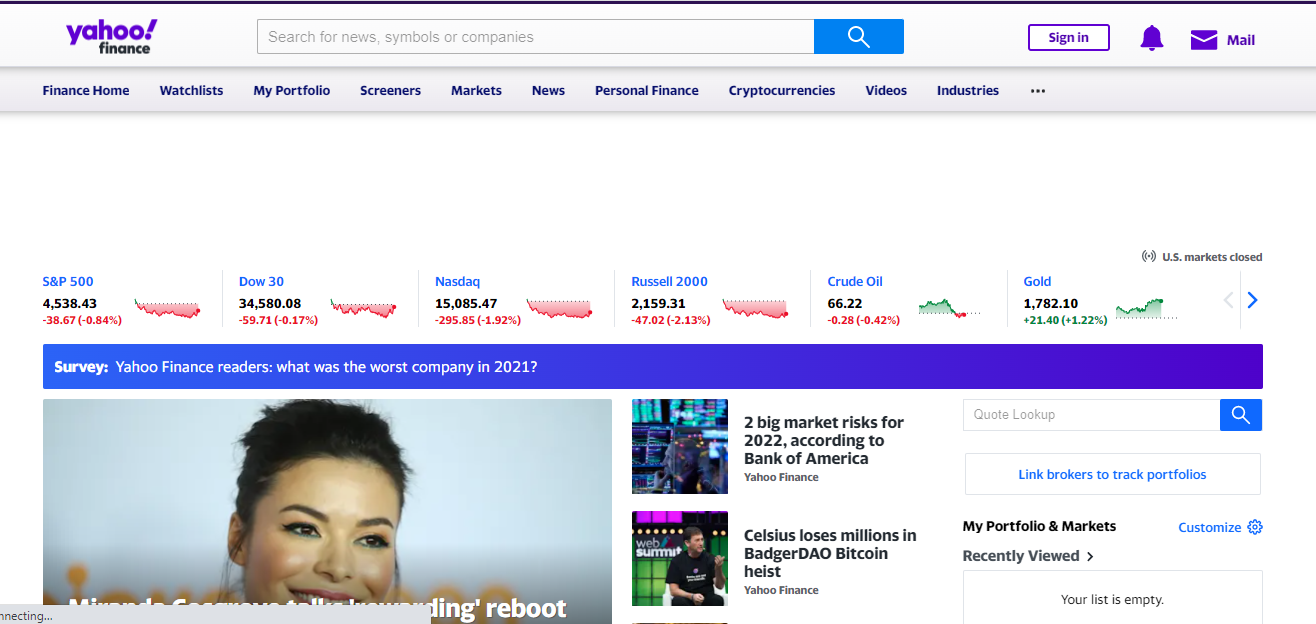Read 2 big market risks for 2022 article
Image resolution: width=1316 pixels, height=624 pixels.
824,440
